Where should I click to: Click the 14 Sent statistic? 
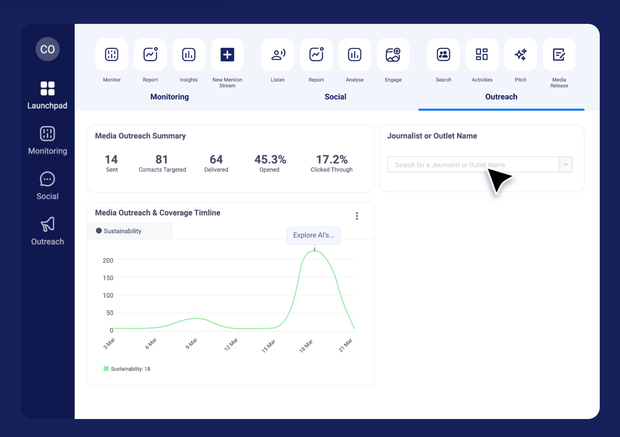coord(111,164)
